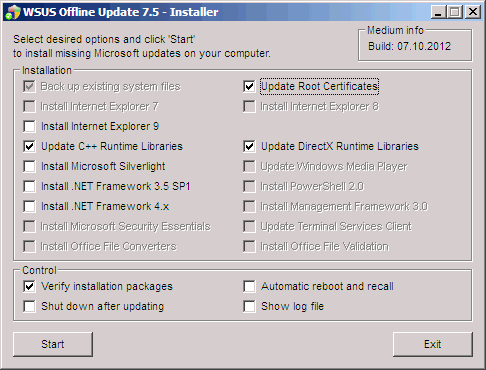
Task: Click the disabled maximize button in the title bar
Action: pos(455,12)
